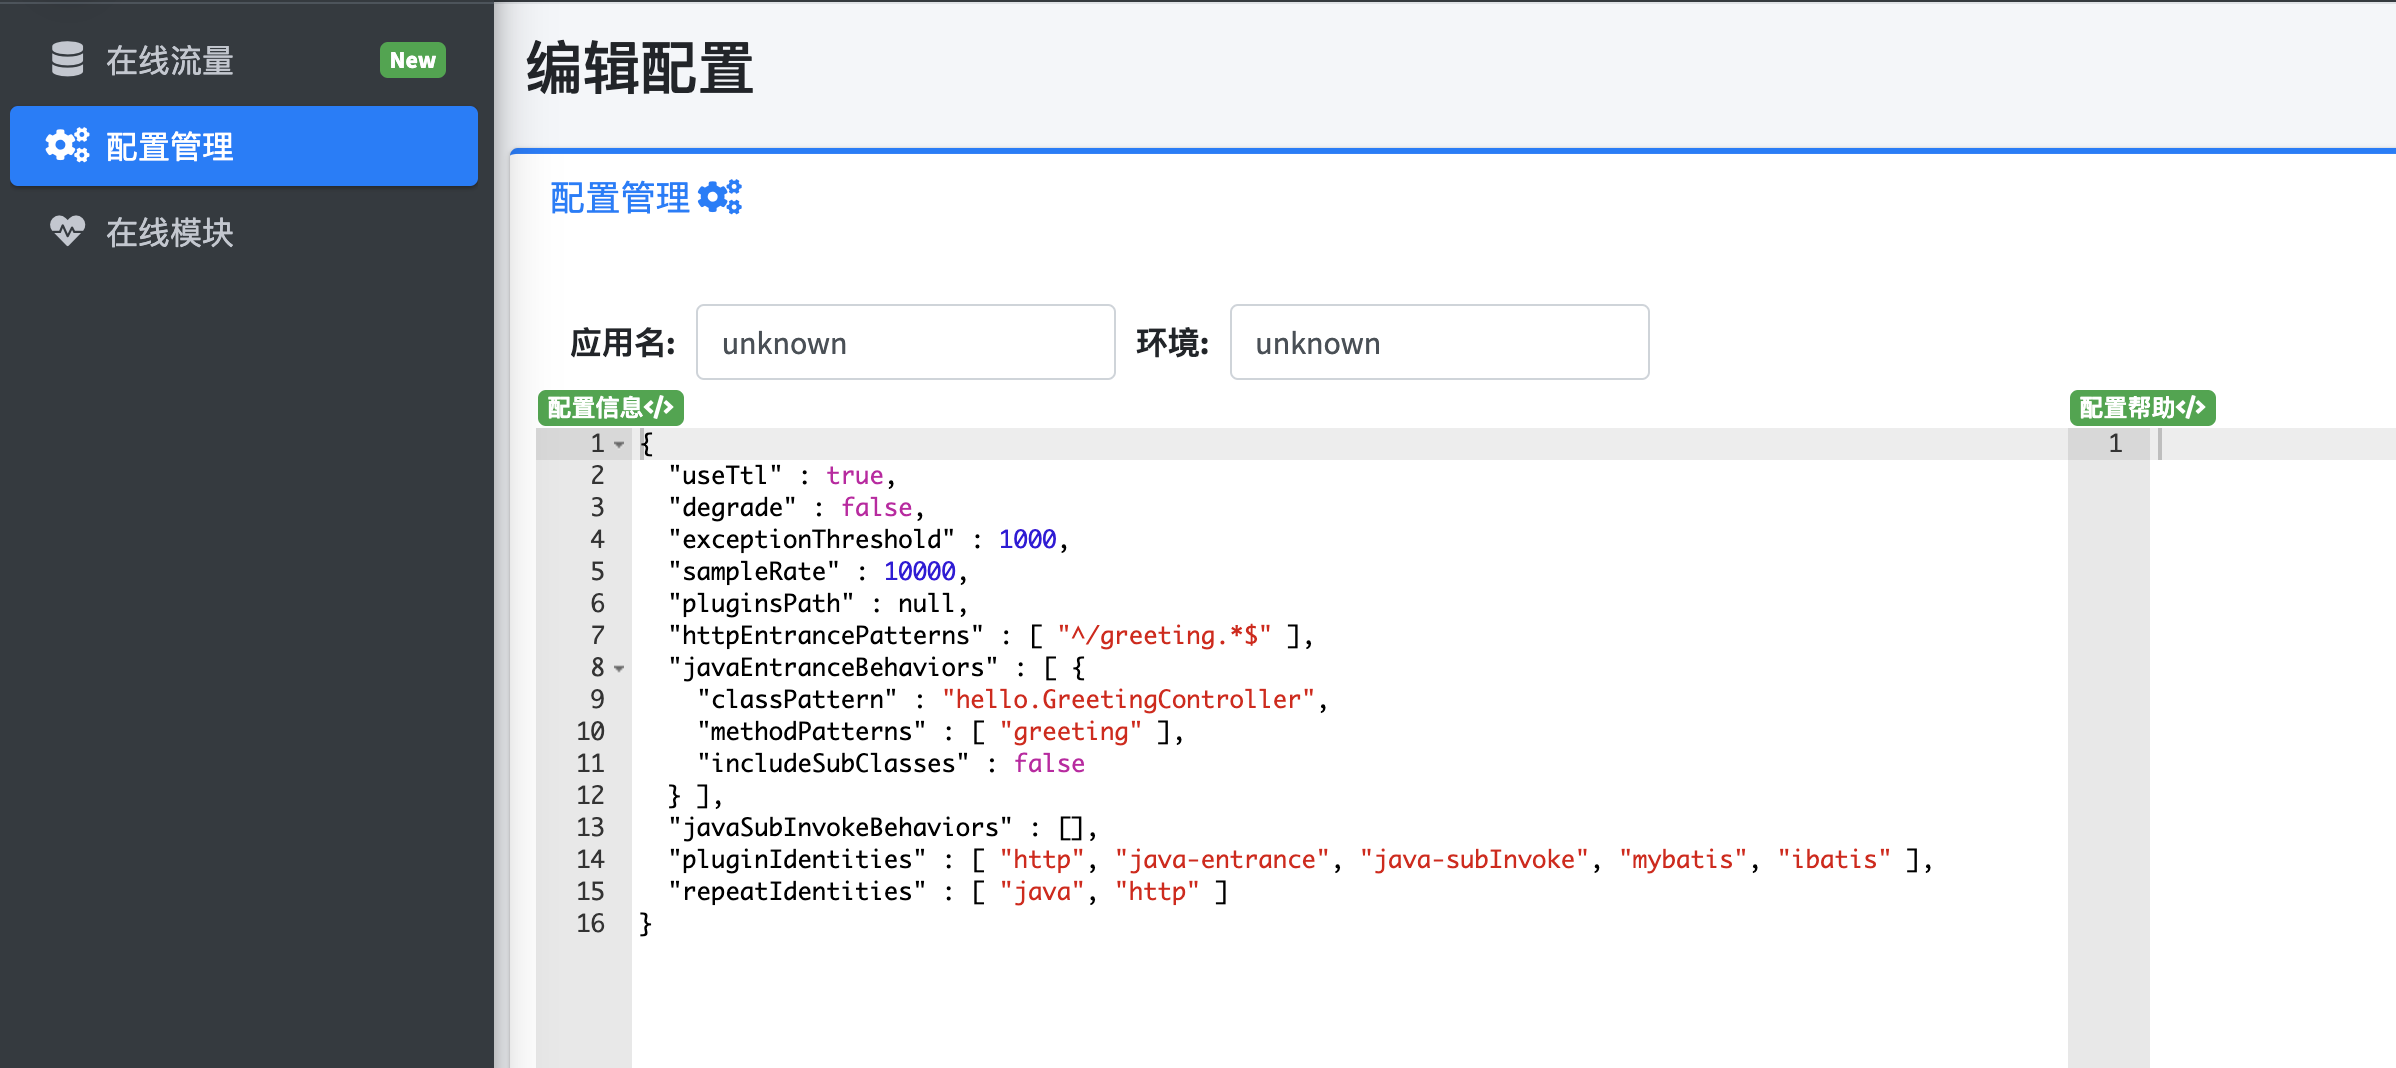Open the 在线模块 section
This screenshot has height=1068, width=2396.
[170, 232]
